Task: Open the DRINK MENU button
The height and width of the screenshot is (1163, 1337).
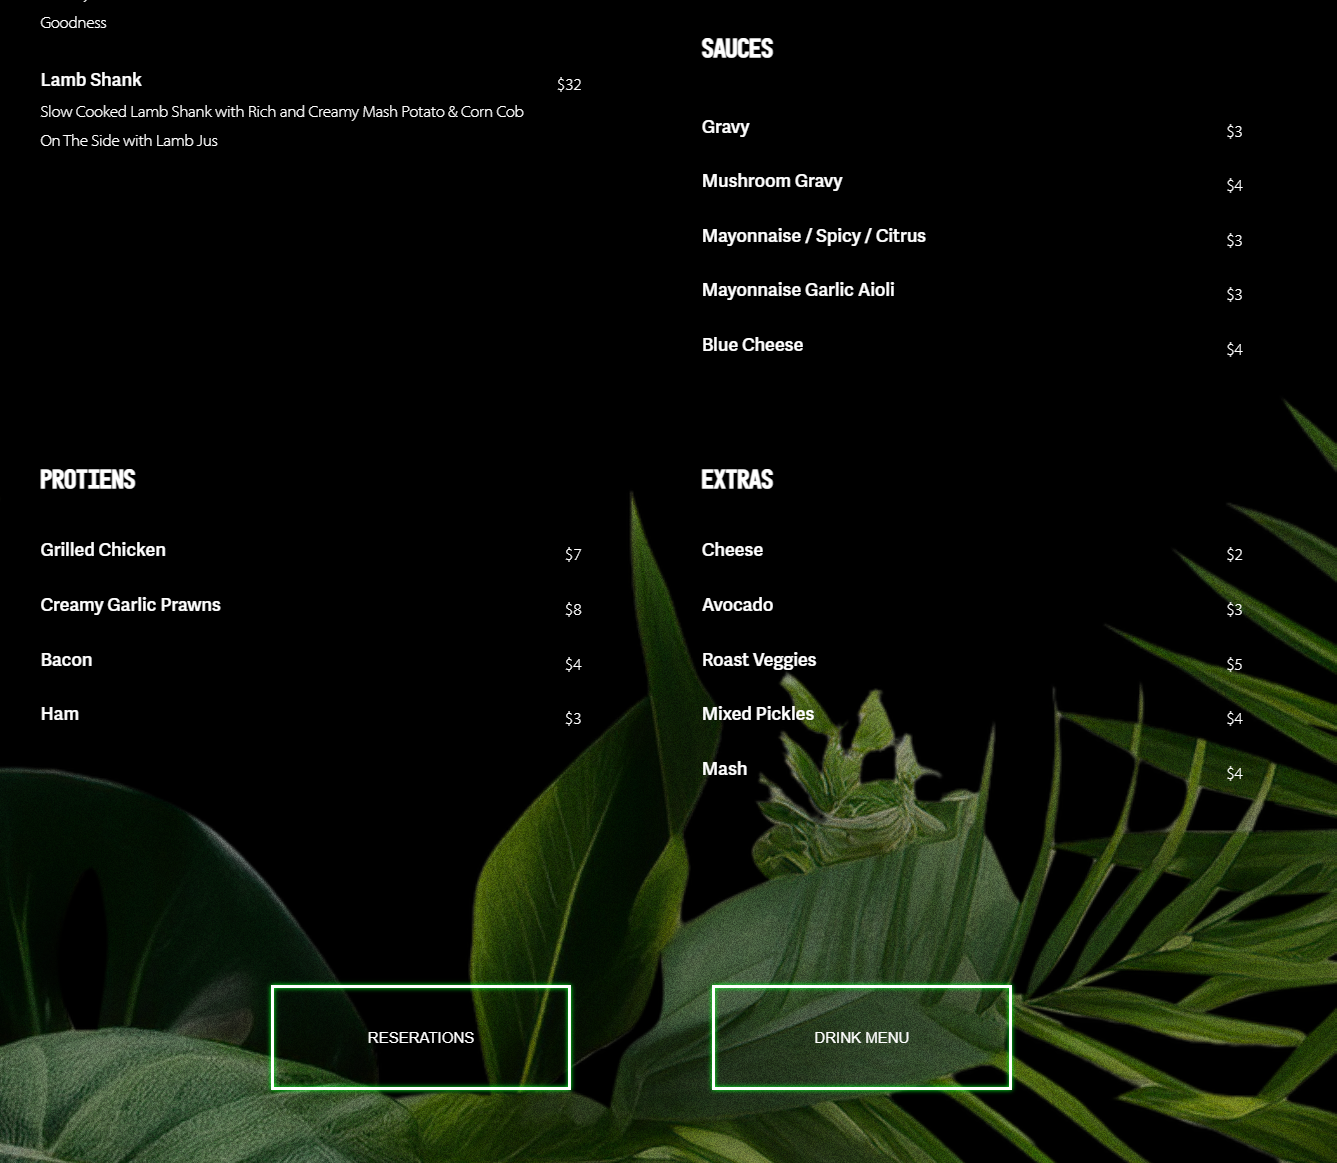Action: [x=861, y=1037]
